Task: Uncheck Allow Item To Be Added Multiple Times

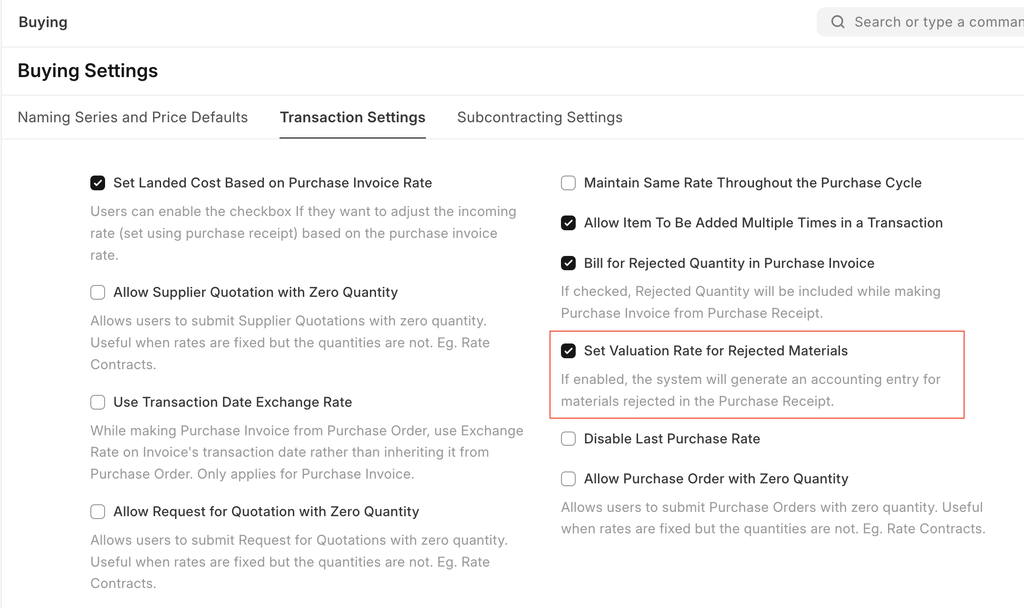Action: point(568,223)
